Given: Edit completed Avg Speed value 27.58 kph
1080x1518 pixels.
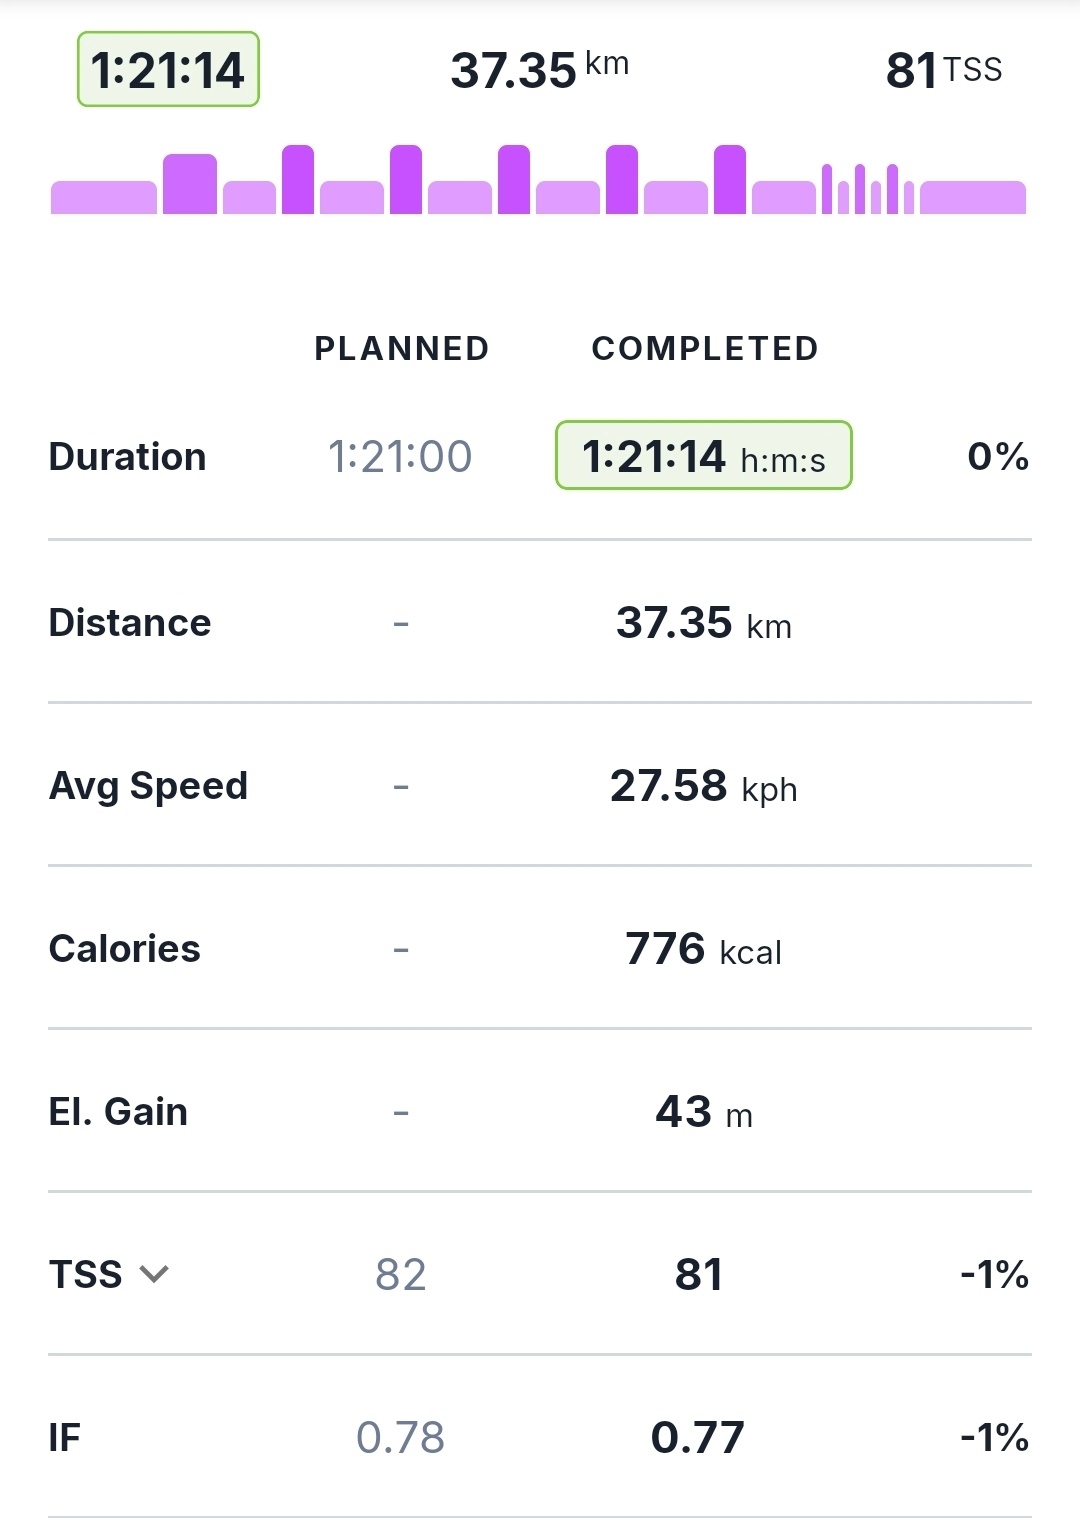Looking at the screenshot, I should point(703,786).
